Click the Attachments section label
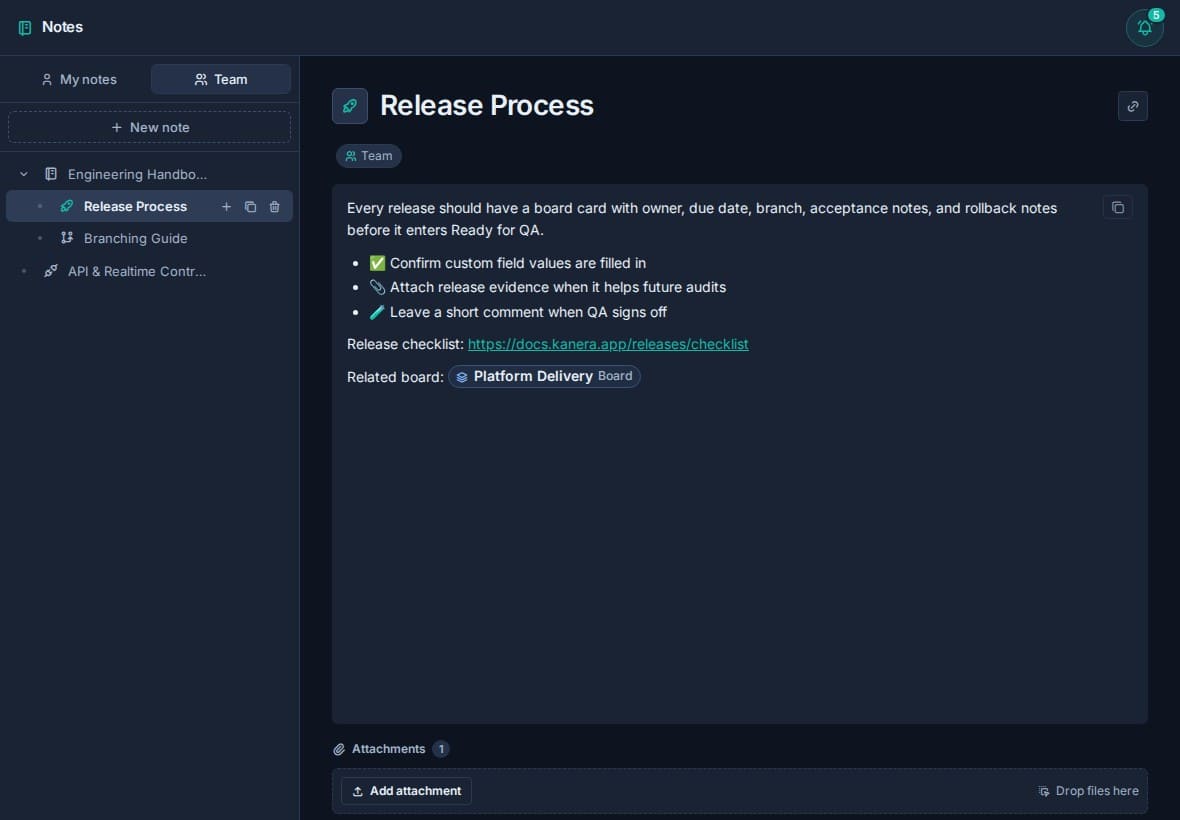This screenshot has width=1180, height=820. coord(388,749)
